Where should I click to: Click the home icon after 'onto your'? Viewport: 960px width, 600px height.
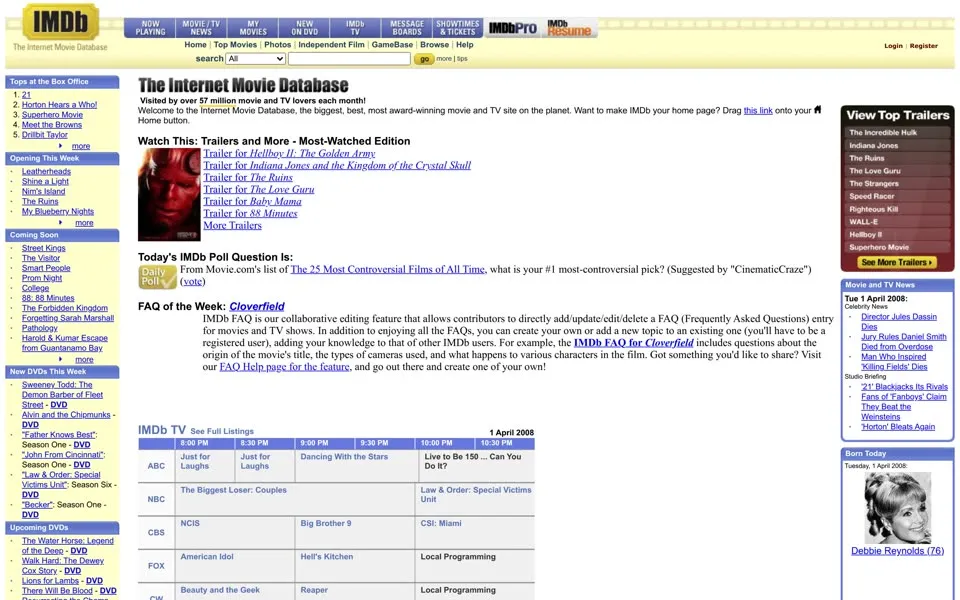[817, 110]
